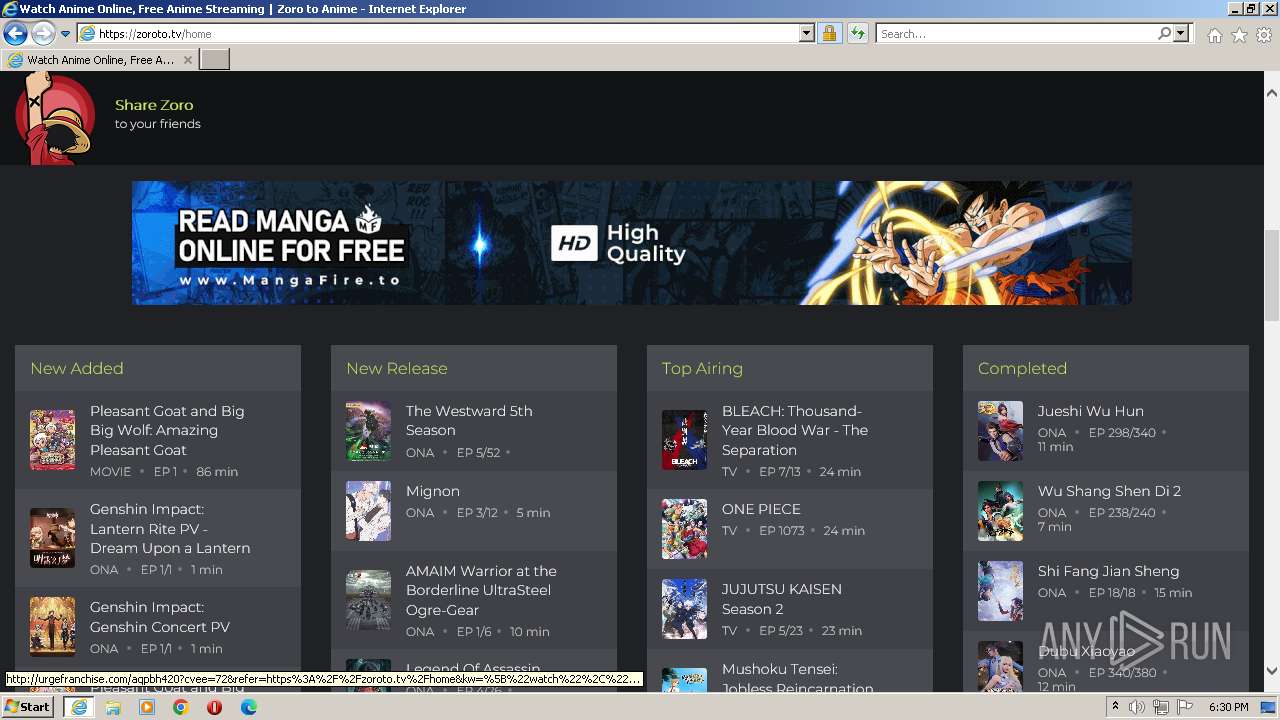This screenshot has height=720, width=1280.
Task: Open the Windows Start button
Action: pos(28,707)
